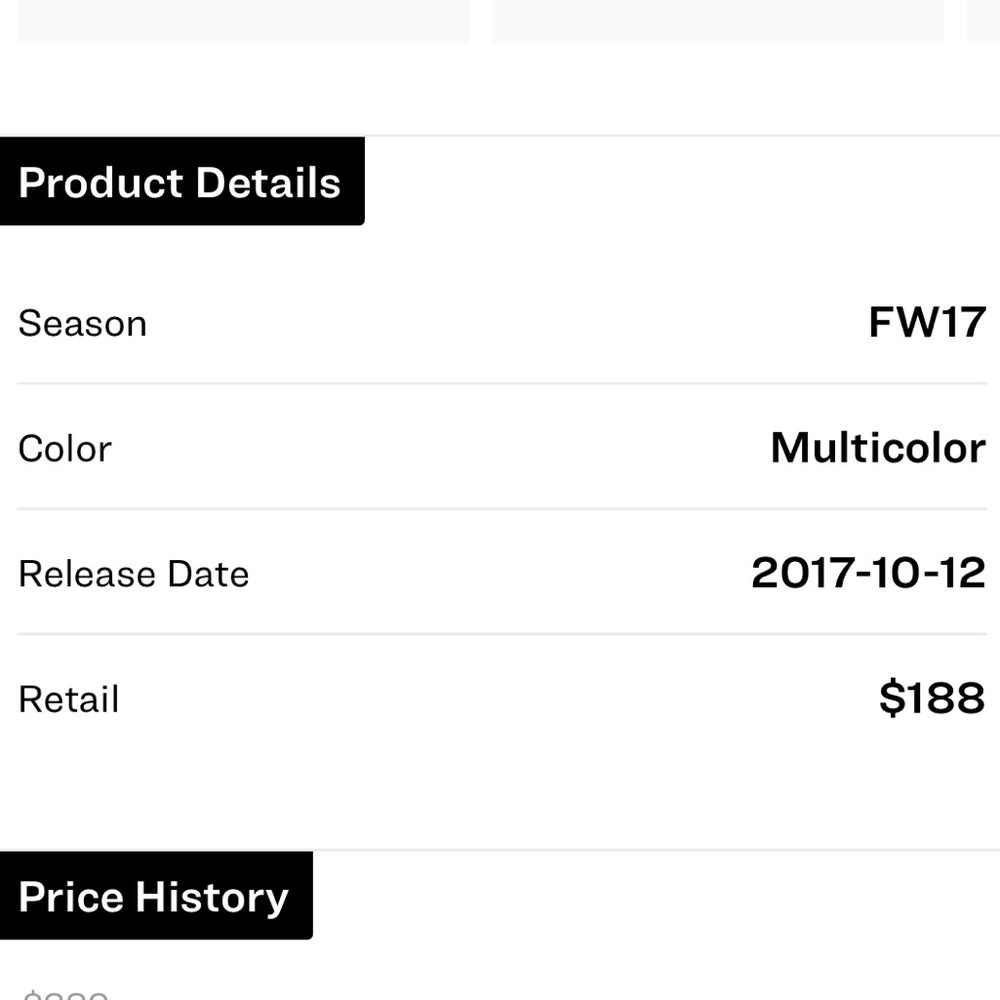The width and height of the screenshot is (1000, 1000).
Task: Click the word Details in the Product Details header
Action: 268,182
